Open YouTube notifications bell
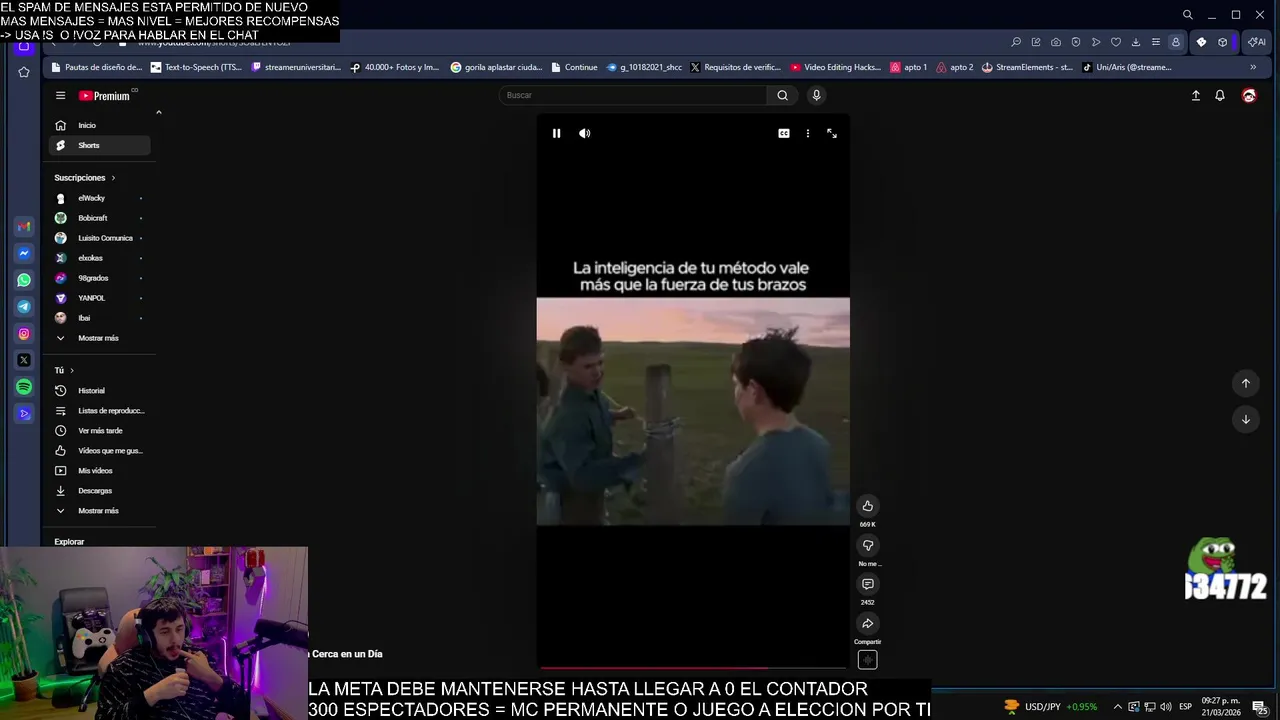1280x720 pixels. point(1220,95)
